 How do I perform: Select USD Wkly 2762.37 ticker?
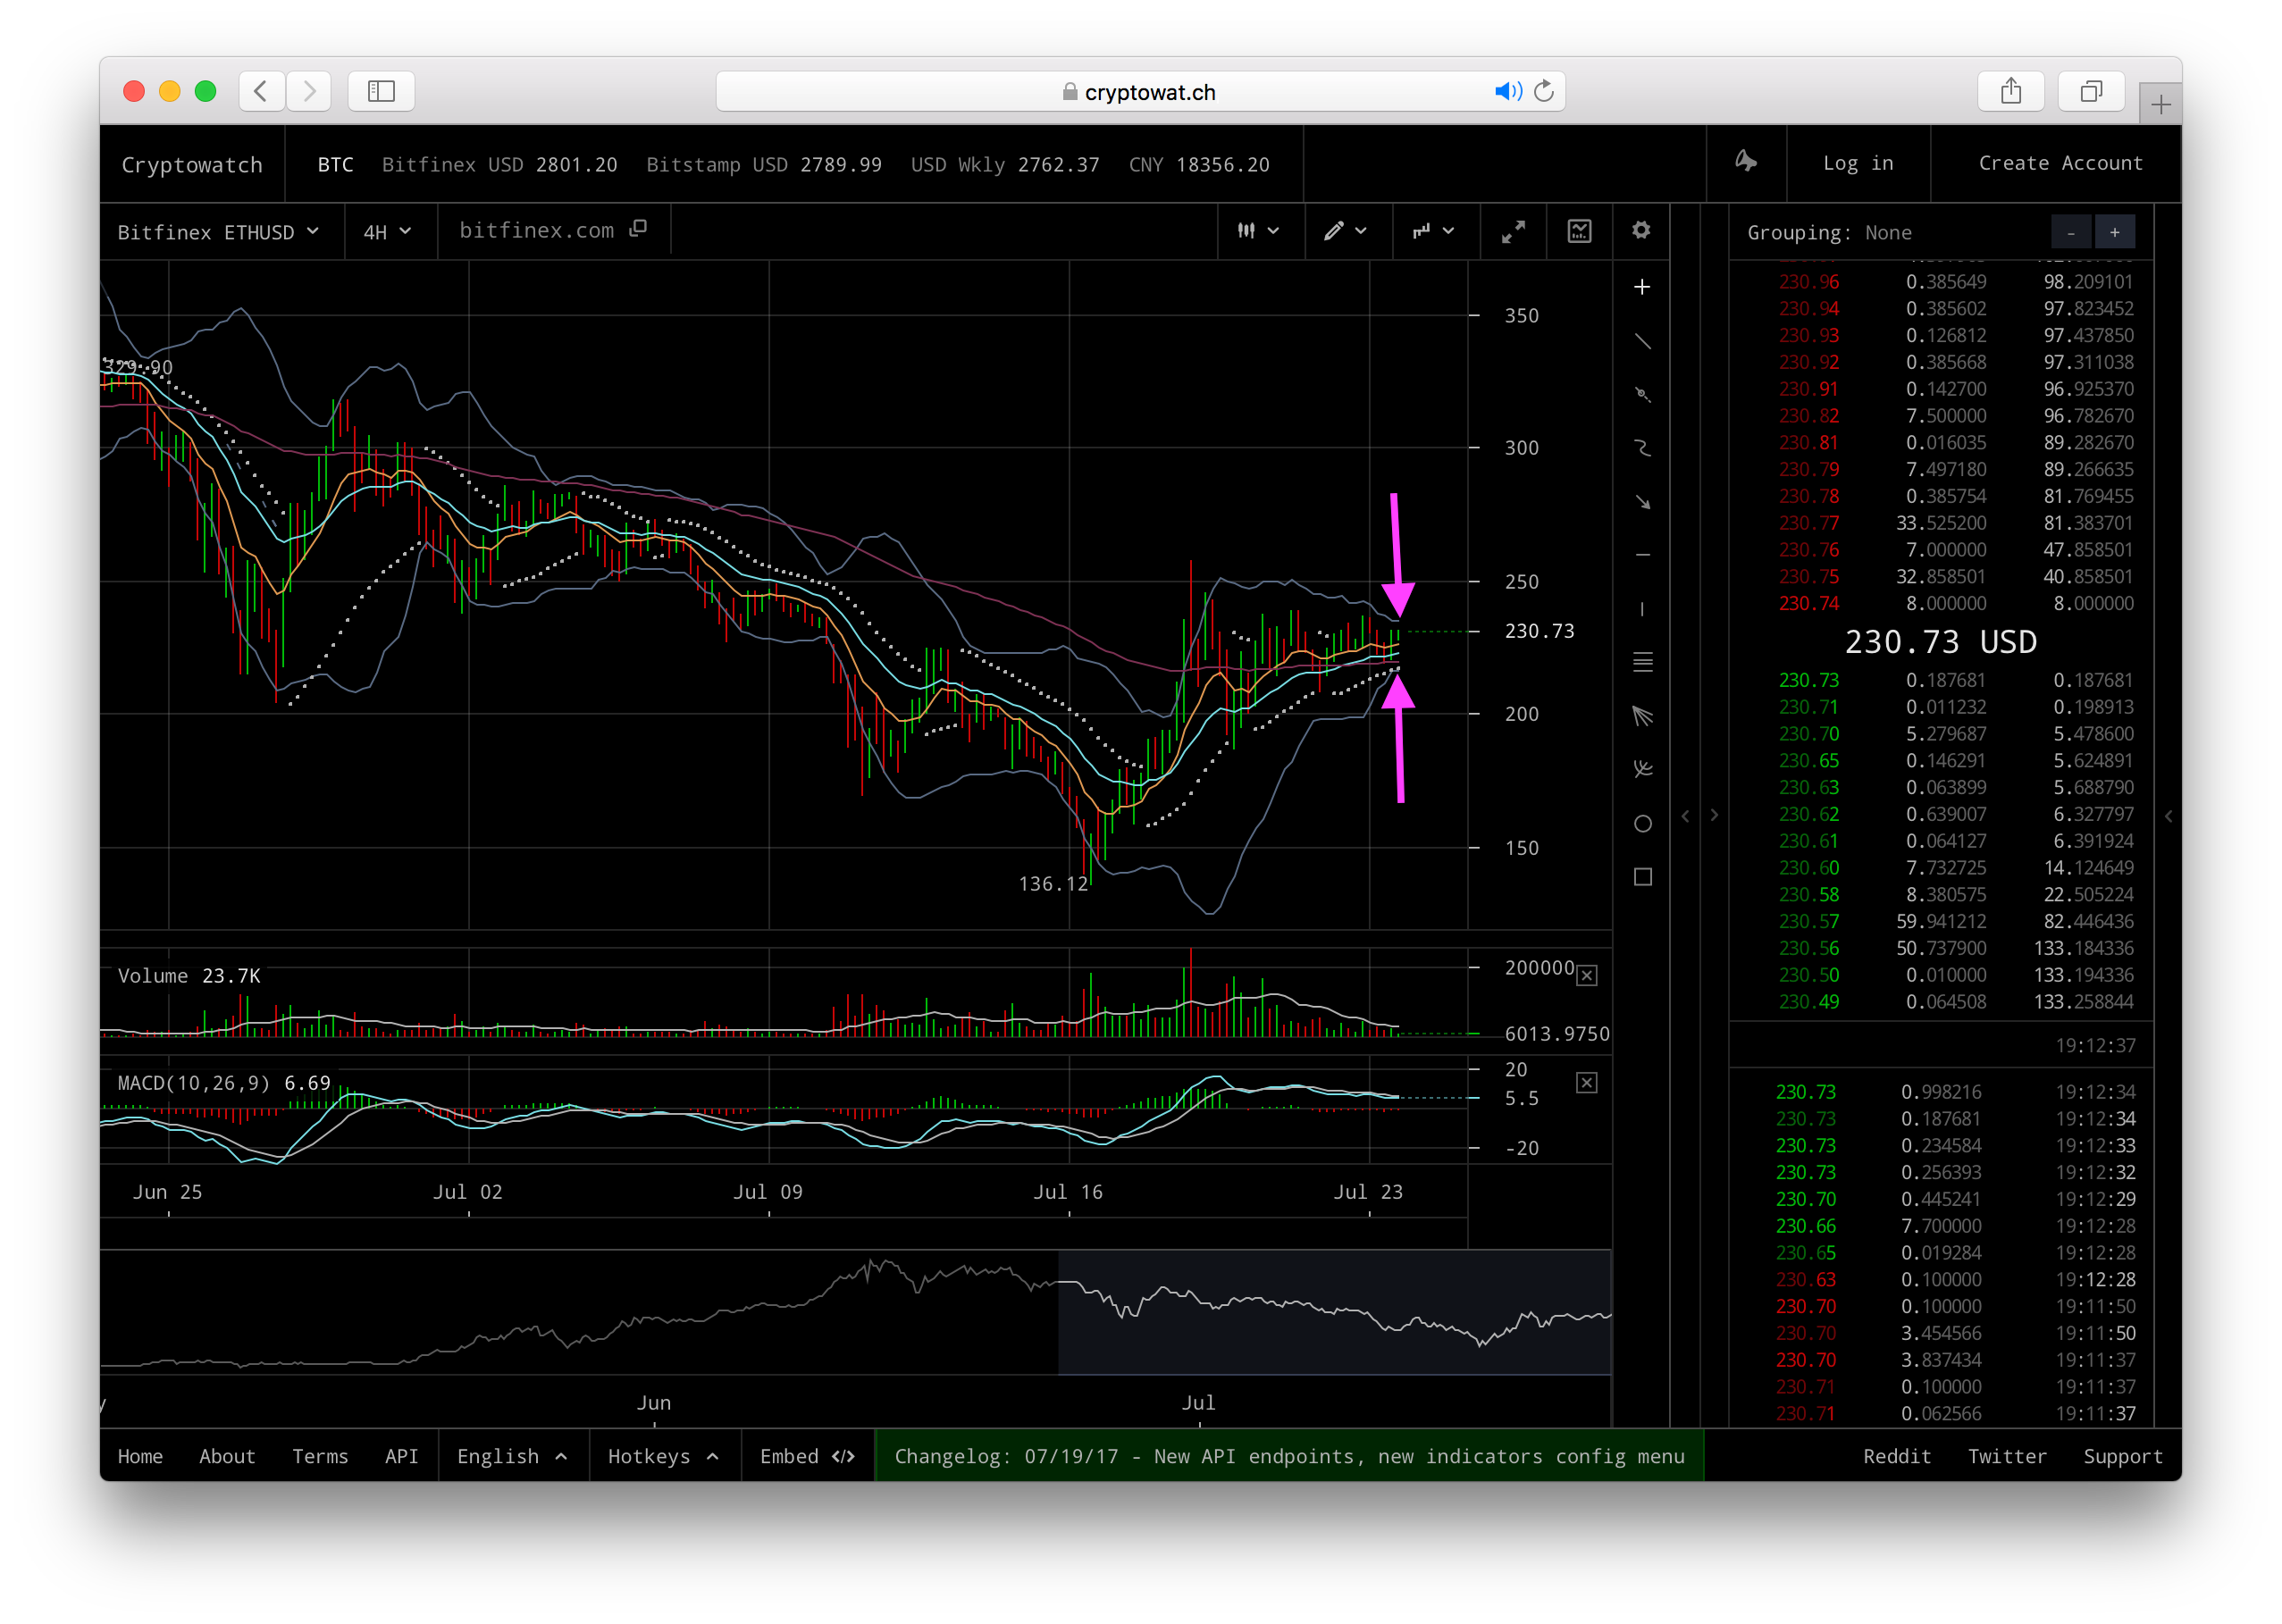pyautogui.click(x=1005, y=165)
